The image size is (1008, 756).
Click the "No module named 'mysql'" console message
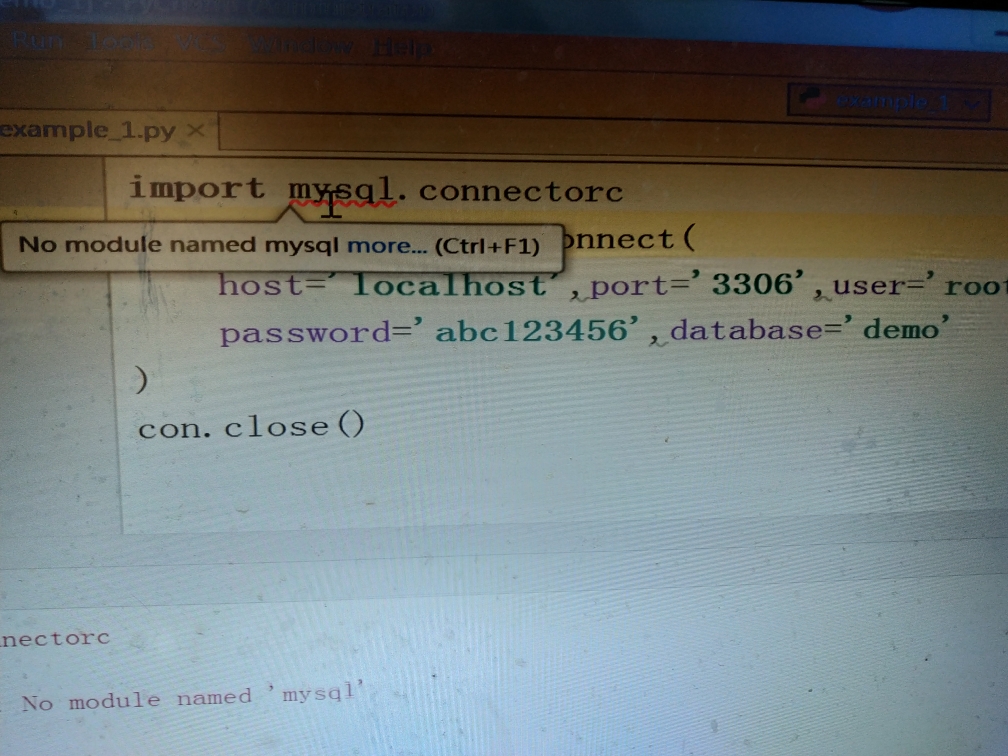[193, 698]
